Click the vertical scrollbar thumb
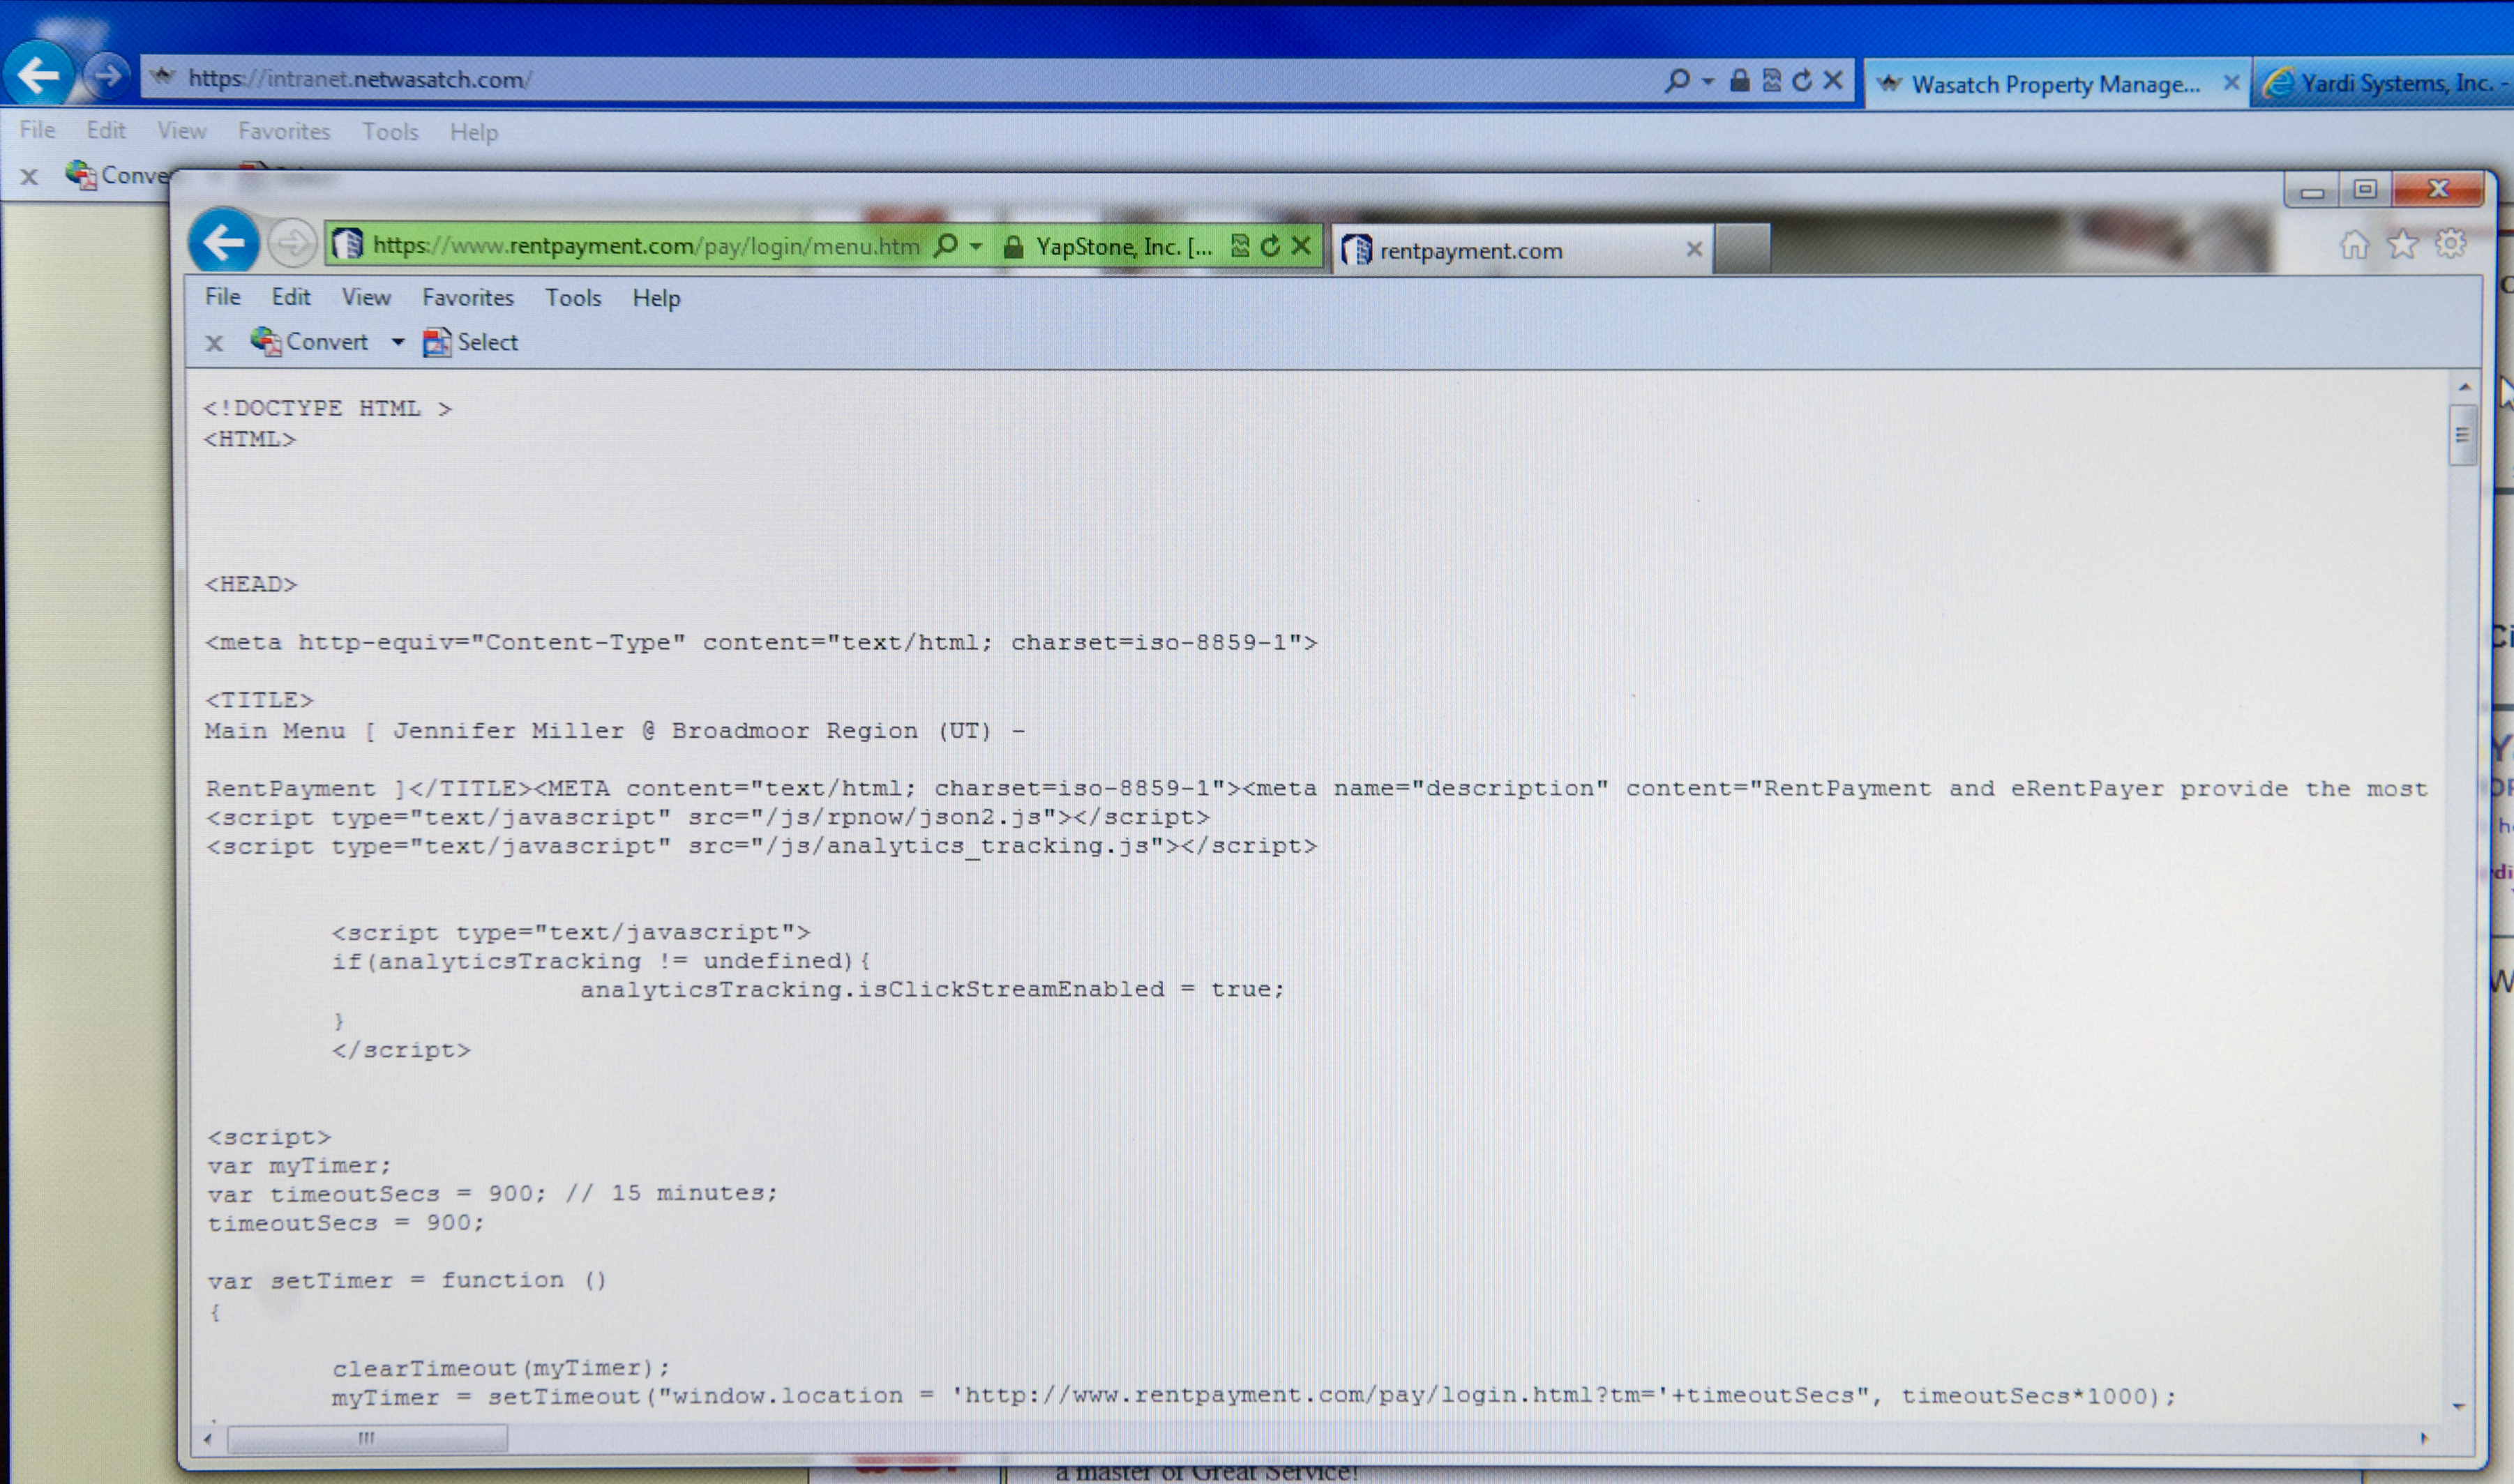 point(2462,435)
